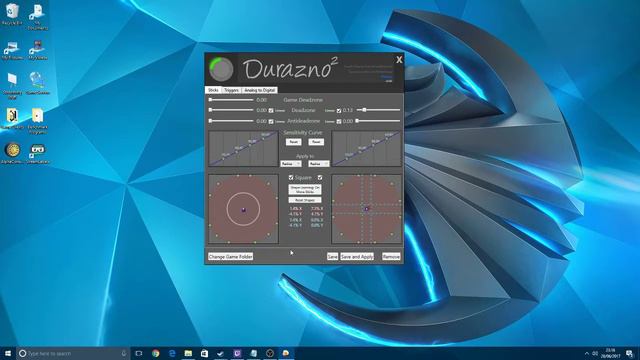Click the Durazno round green-ring logo
Screen dimensions: 640x360
coord(221,69)
